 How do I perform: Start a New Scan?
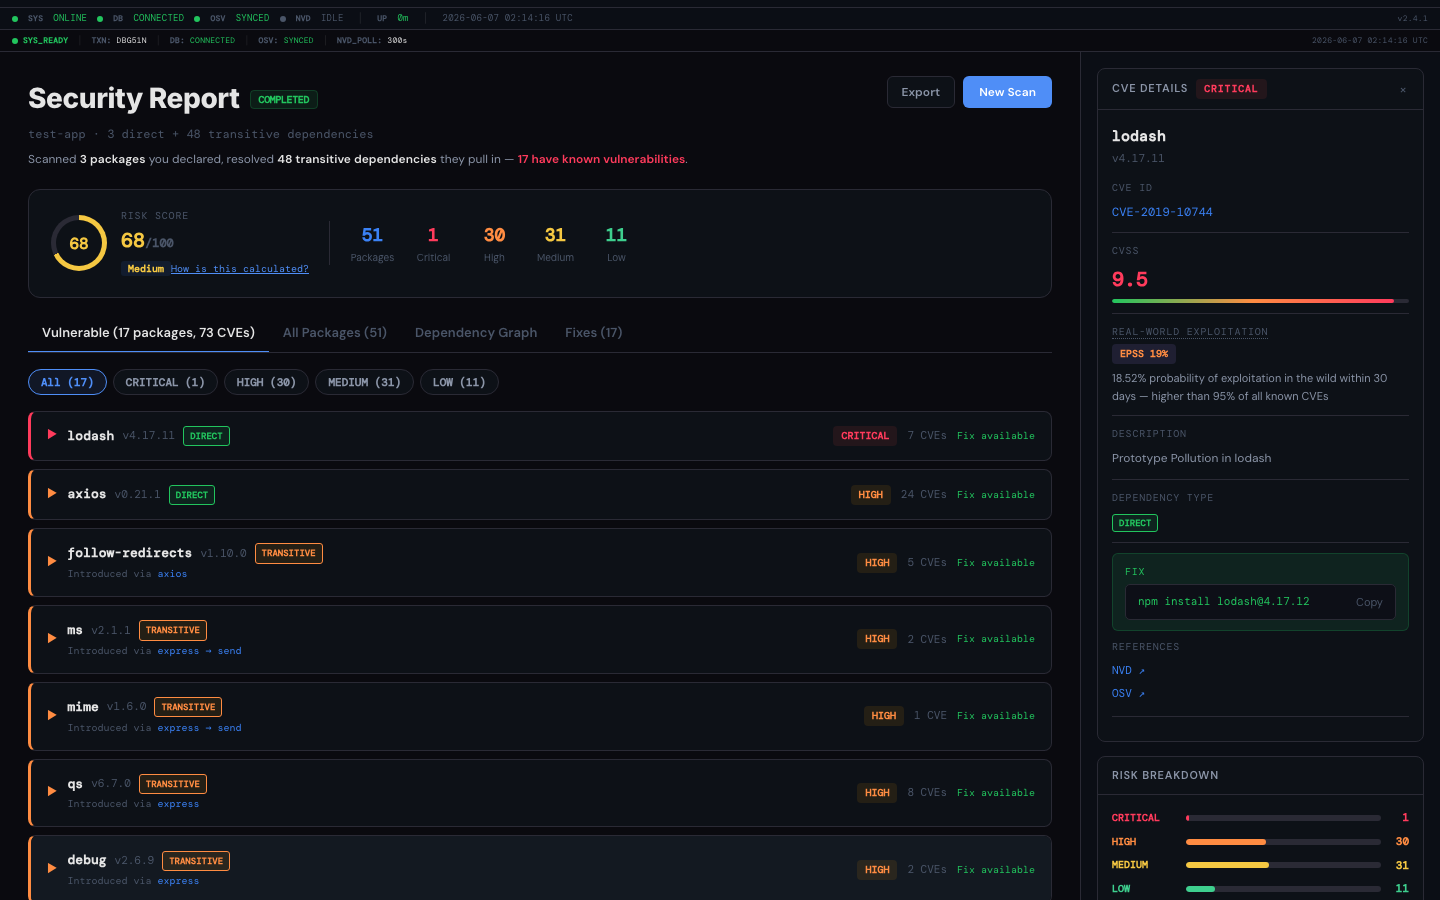(1007, 92)
